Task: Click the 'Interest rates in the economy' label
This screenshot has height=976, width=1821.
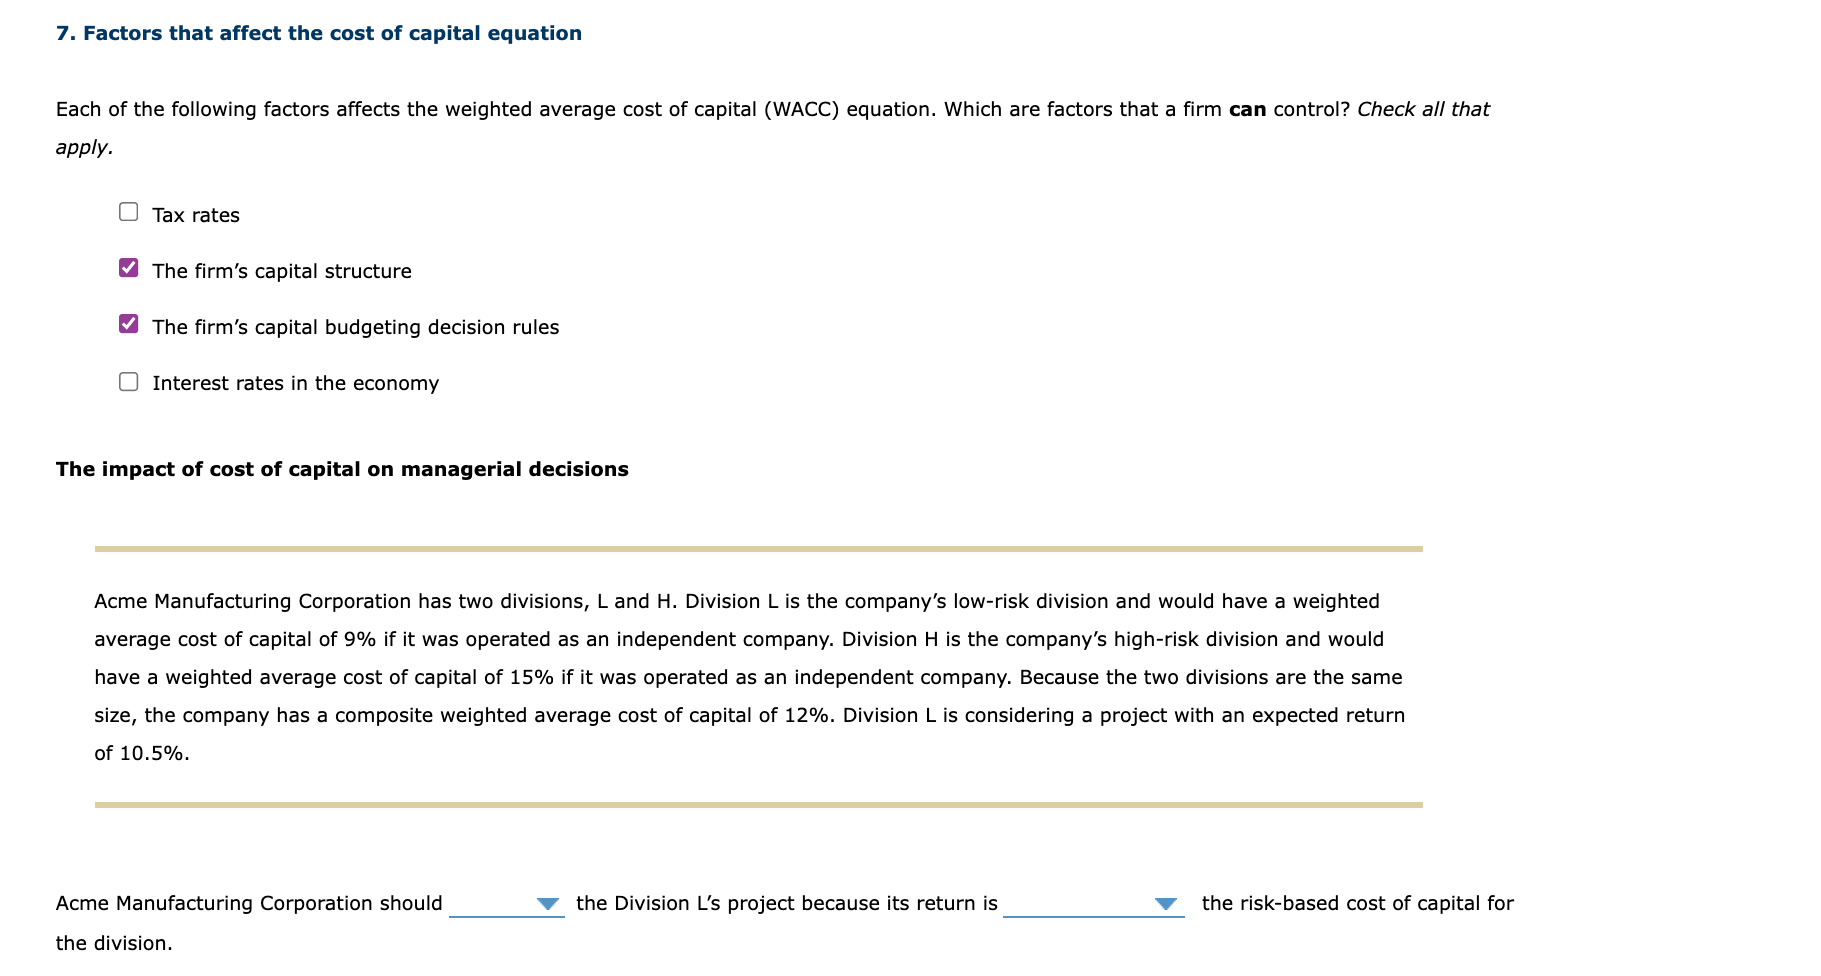Action: tap(295, 382)
